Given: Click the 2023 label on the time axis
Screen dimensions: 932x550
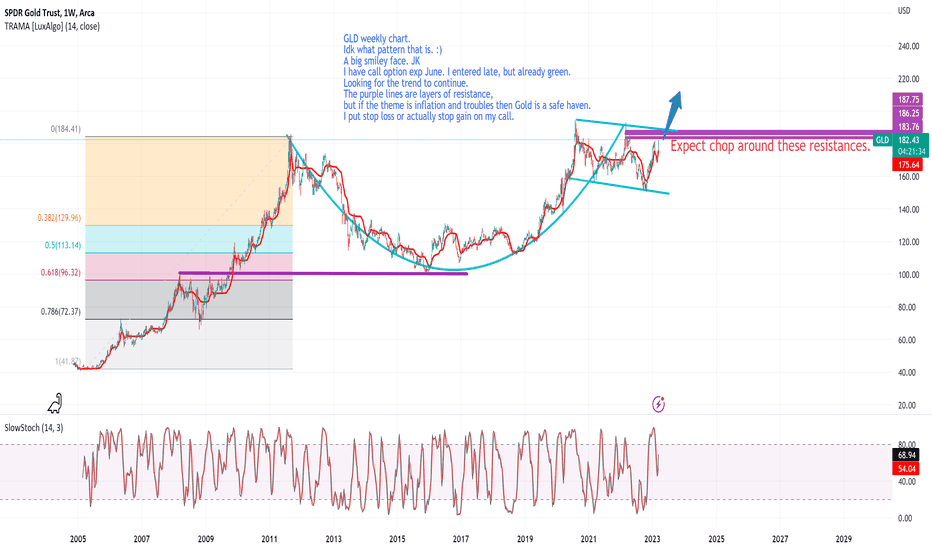Looking at the screenshot, I should point(652,539).
